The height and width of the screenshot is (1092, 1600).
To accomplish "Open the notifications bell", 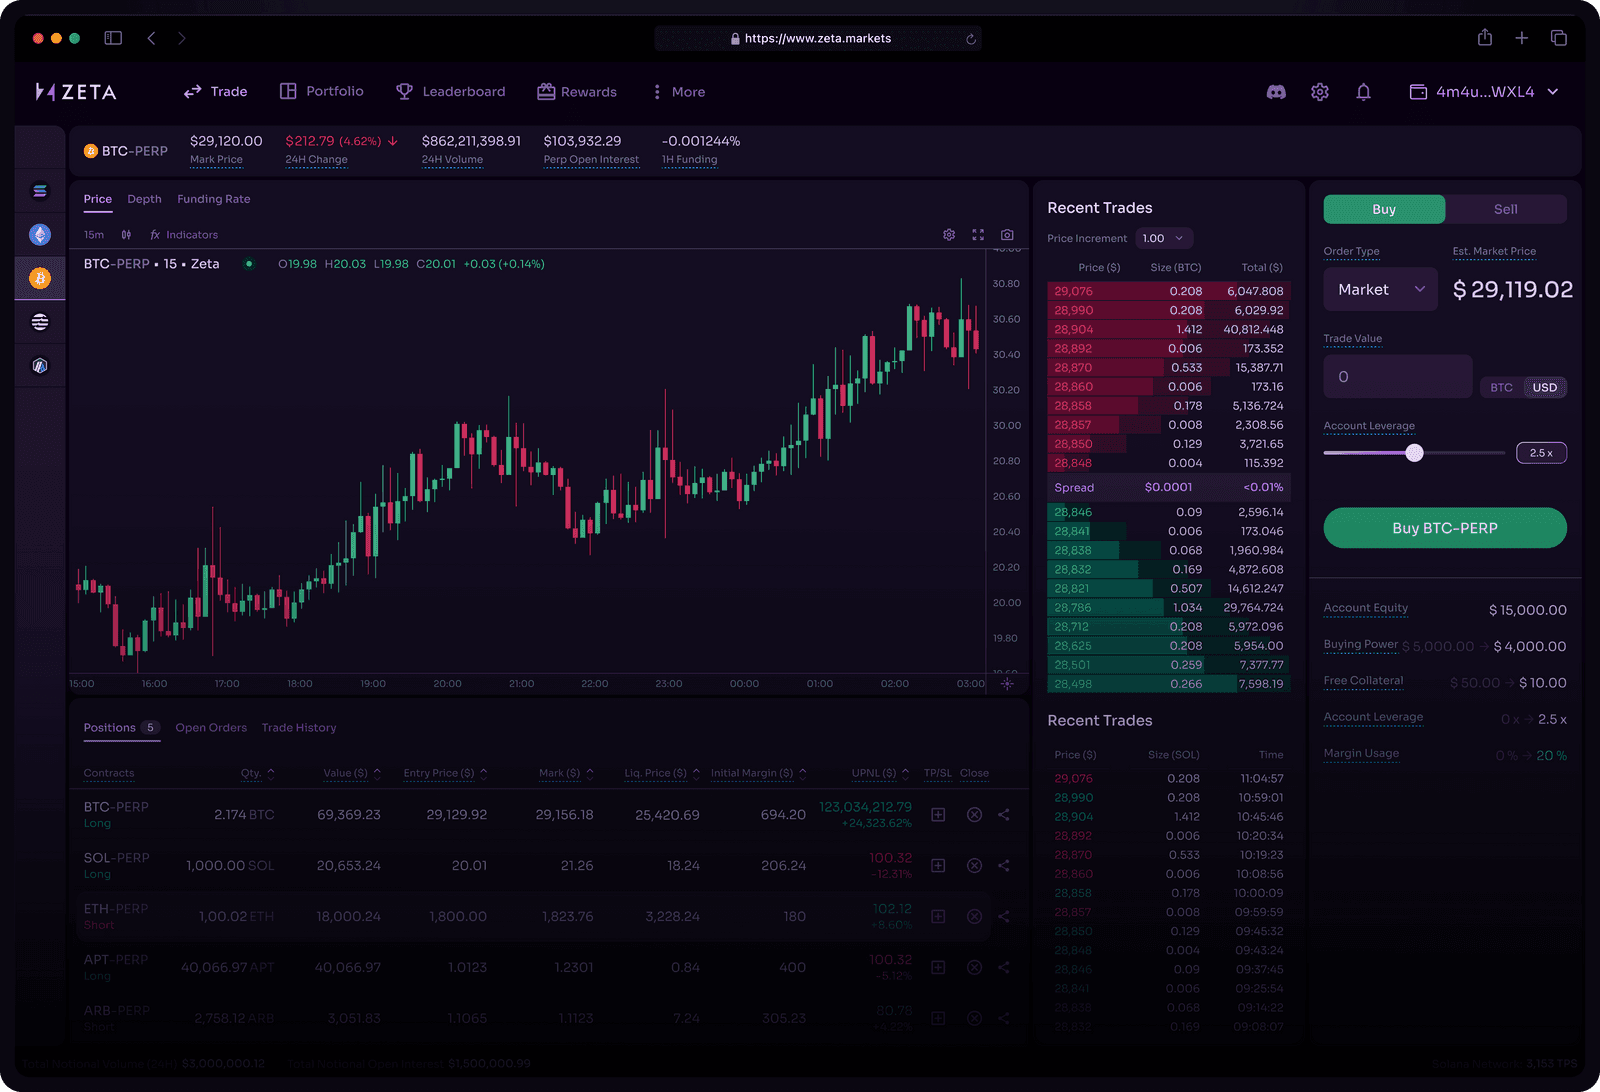I will 1363,92.
